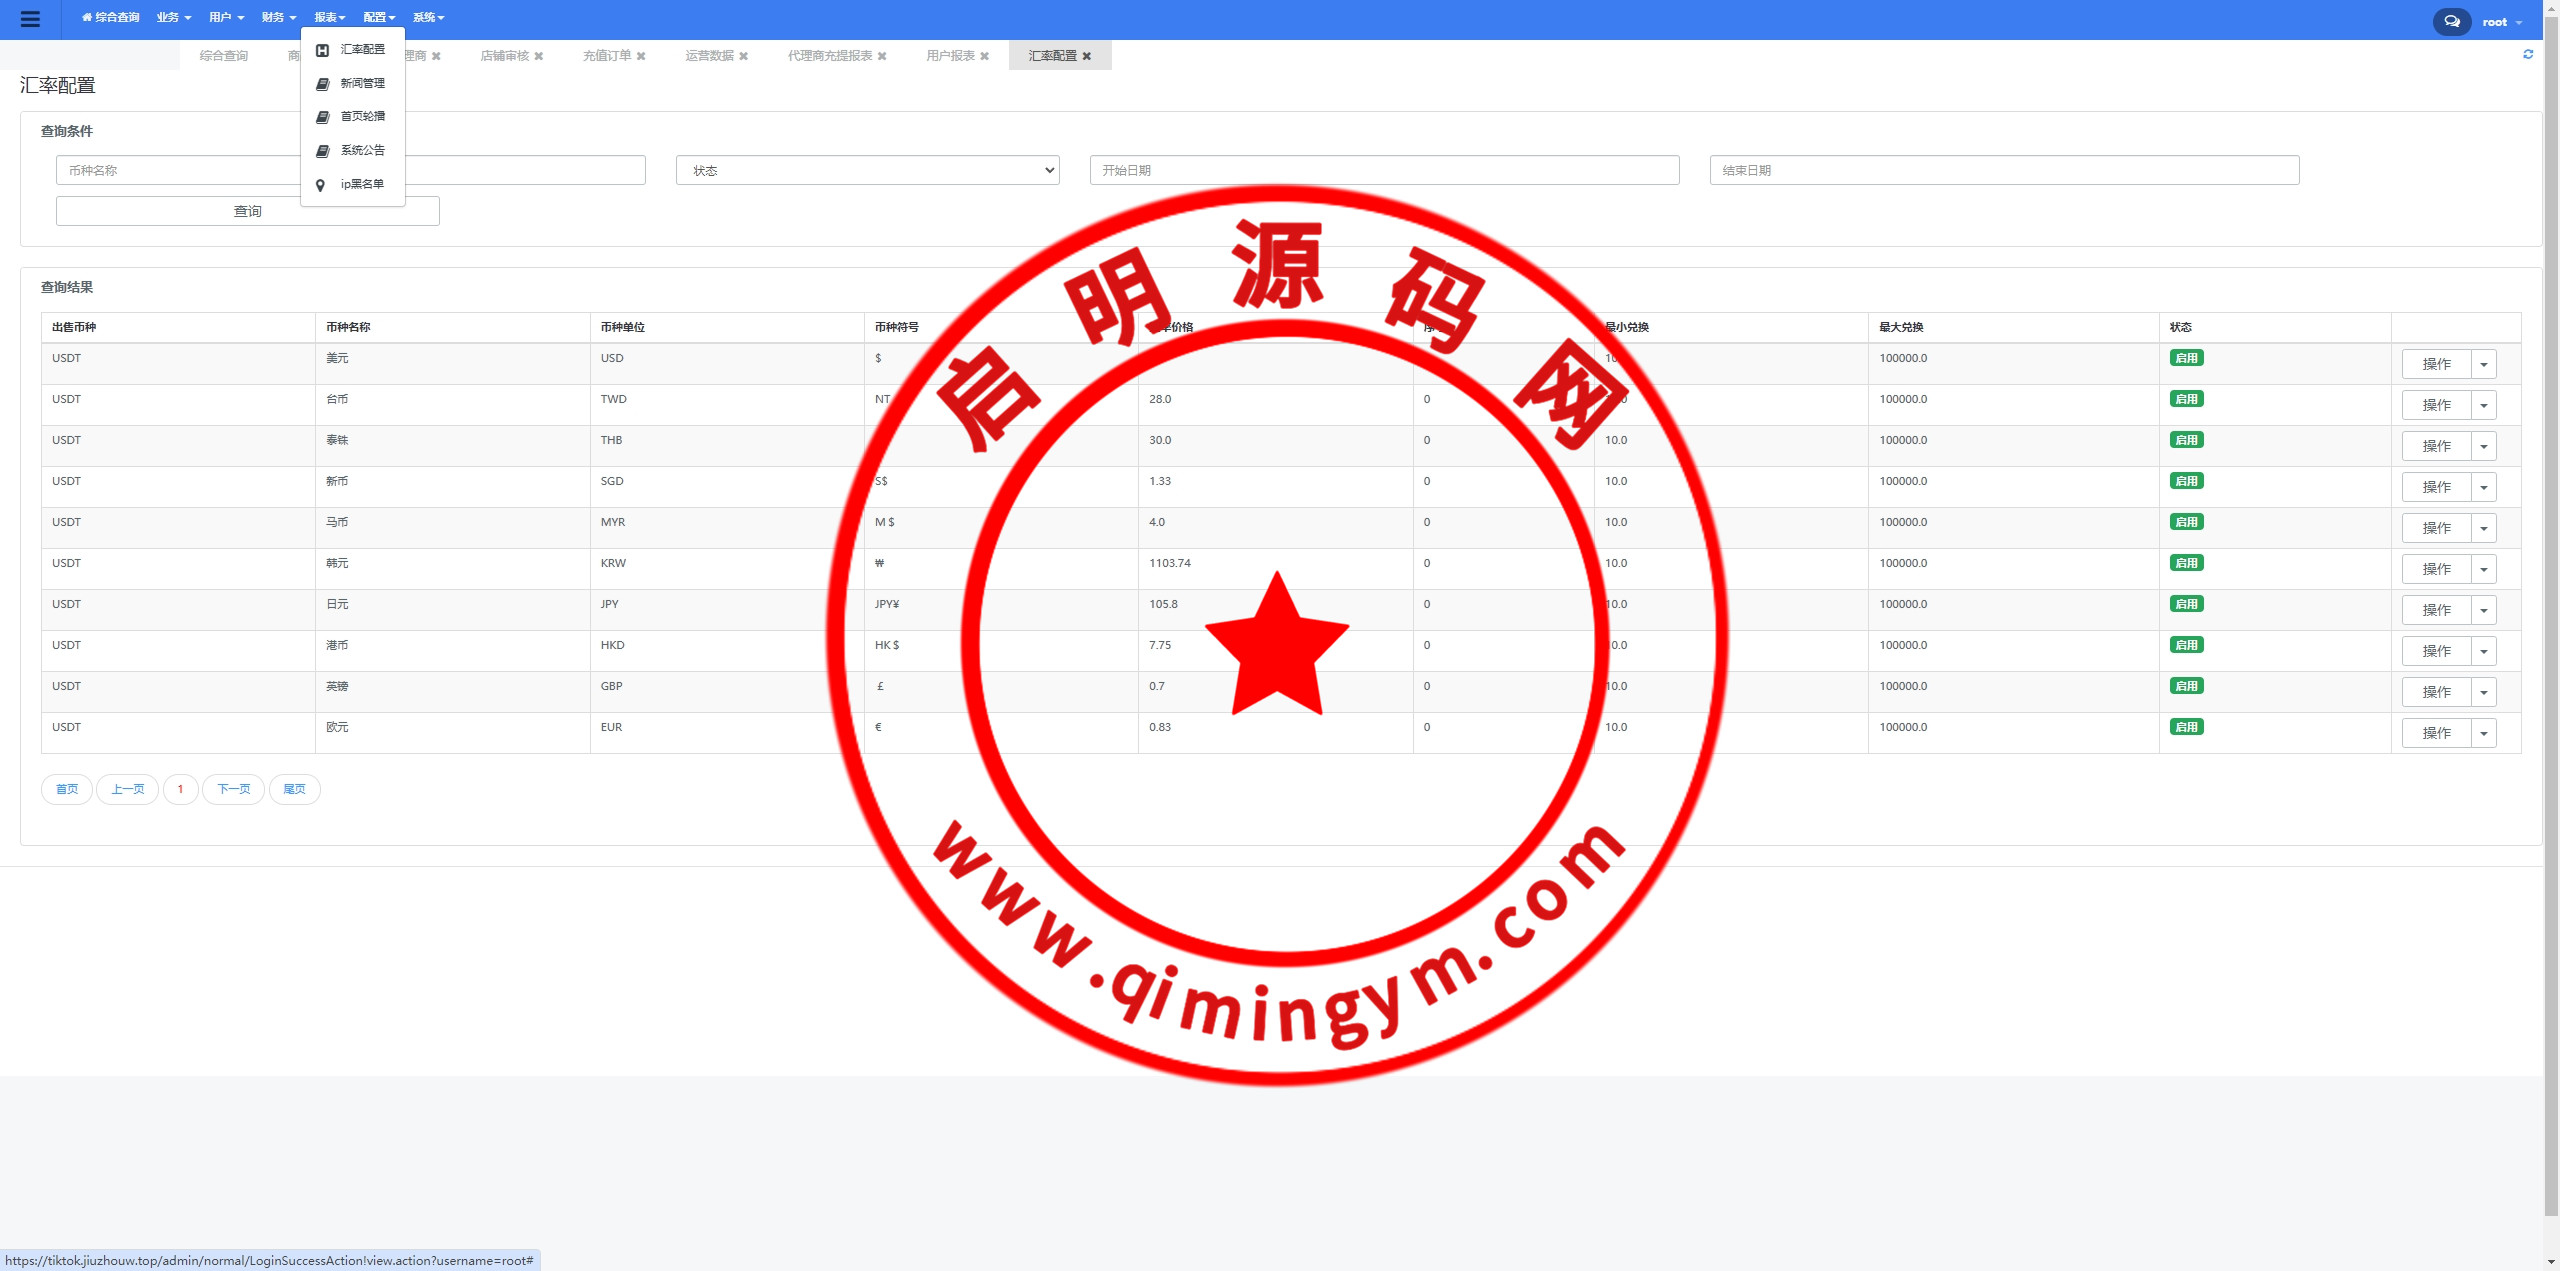Image resolution: width=2560 pixels, height=1271 pixels.
Task: Select 系统公告 from the dropdown menu
Action: tap(362, 150)
